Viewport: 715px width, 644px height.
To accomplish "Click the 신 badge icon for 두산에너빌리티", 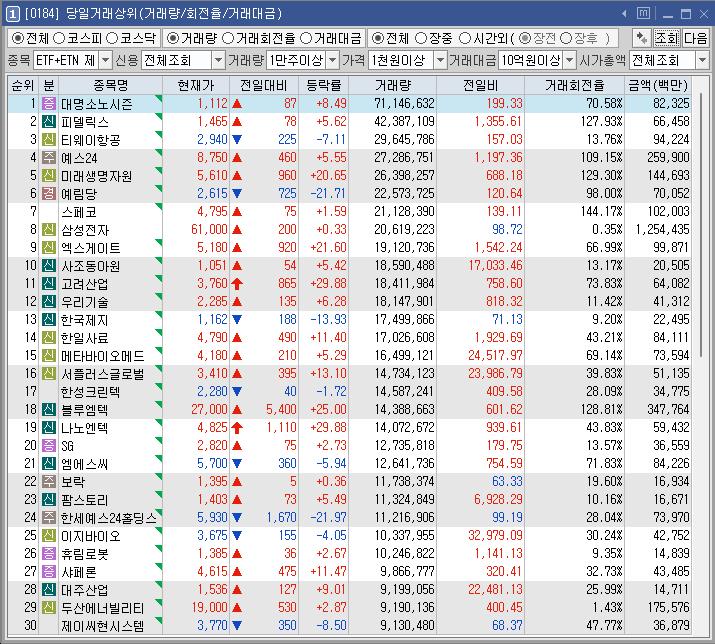I will tap(49, 608).
